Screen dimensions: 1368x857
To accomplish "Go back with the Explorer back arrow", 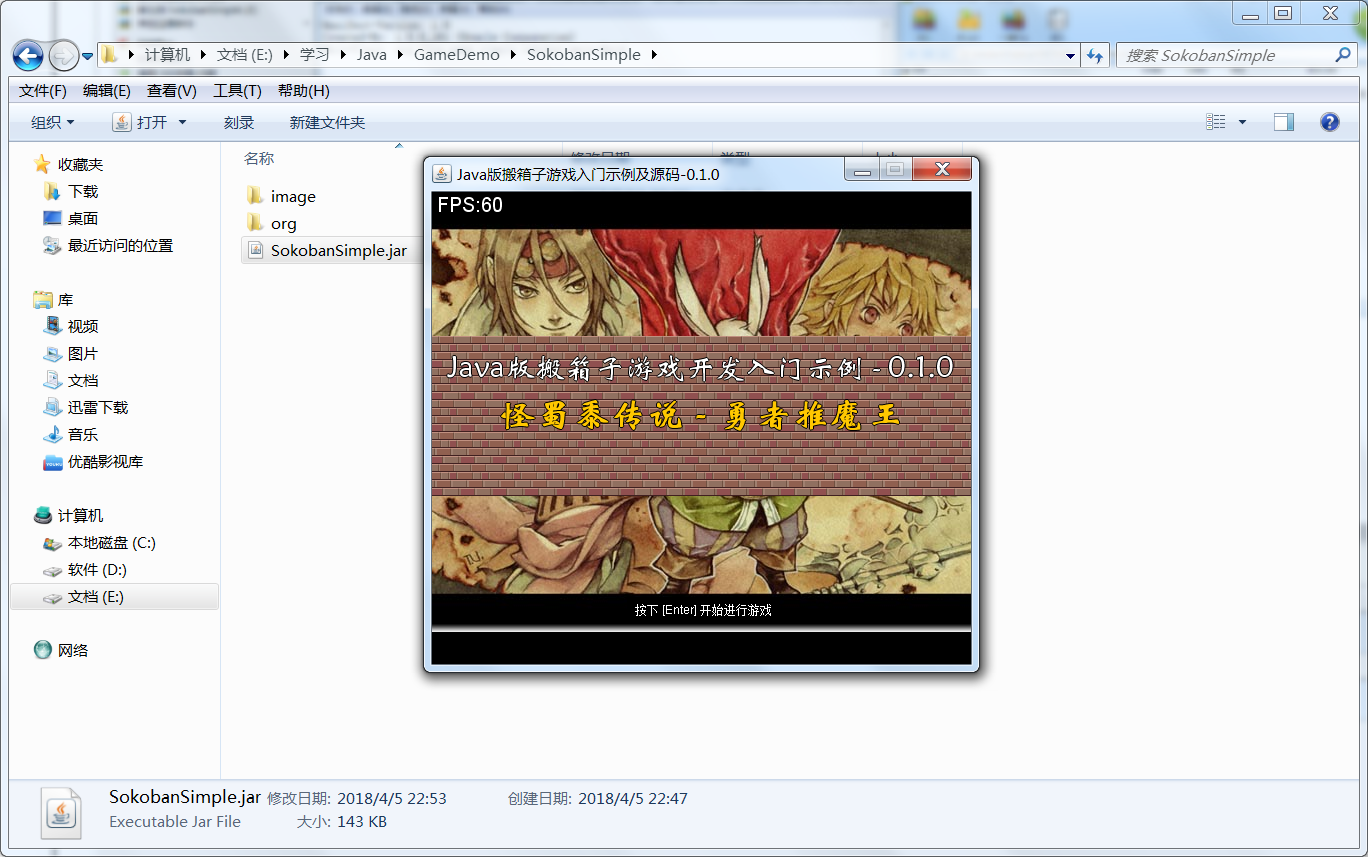I will (28, 55).
